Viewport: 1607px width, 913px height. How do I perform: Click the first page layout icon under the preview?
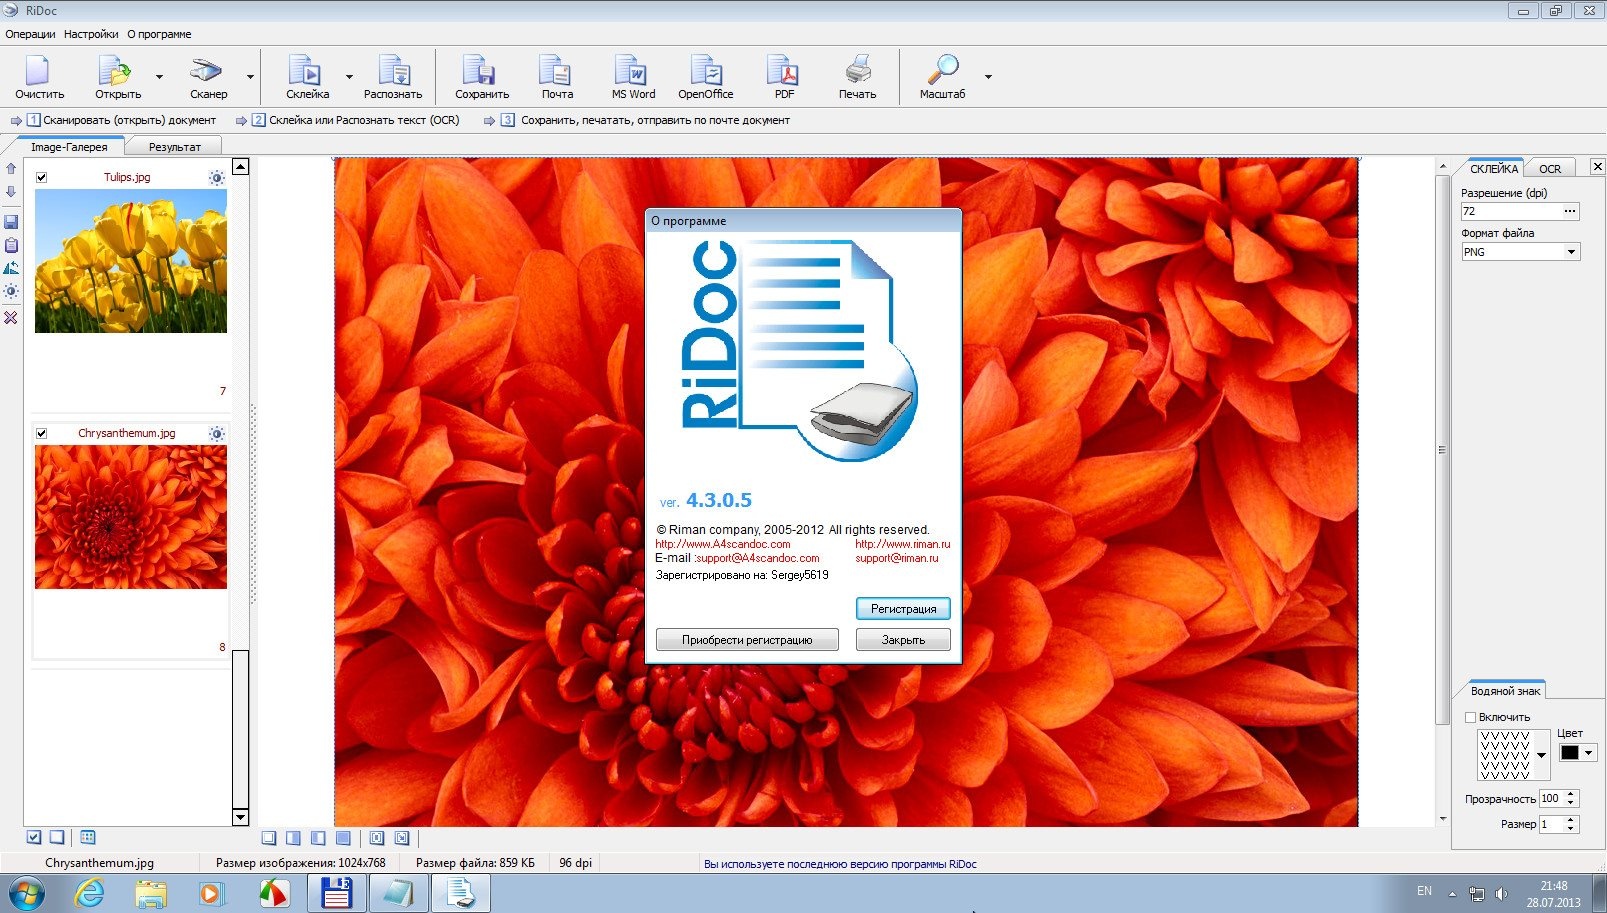click(x=268, y=838)
